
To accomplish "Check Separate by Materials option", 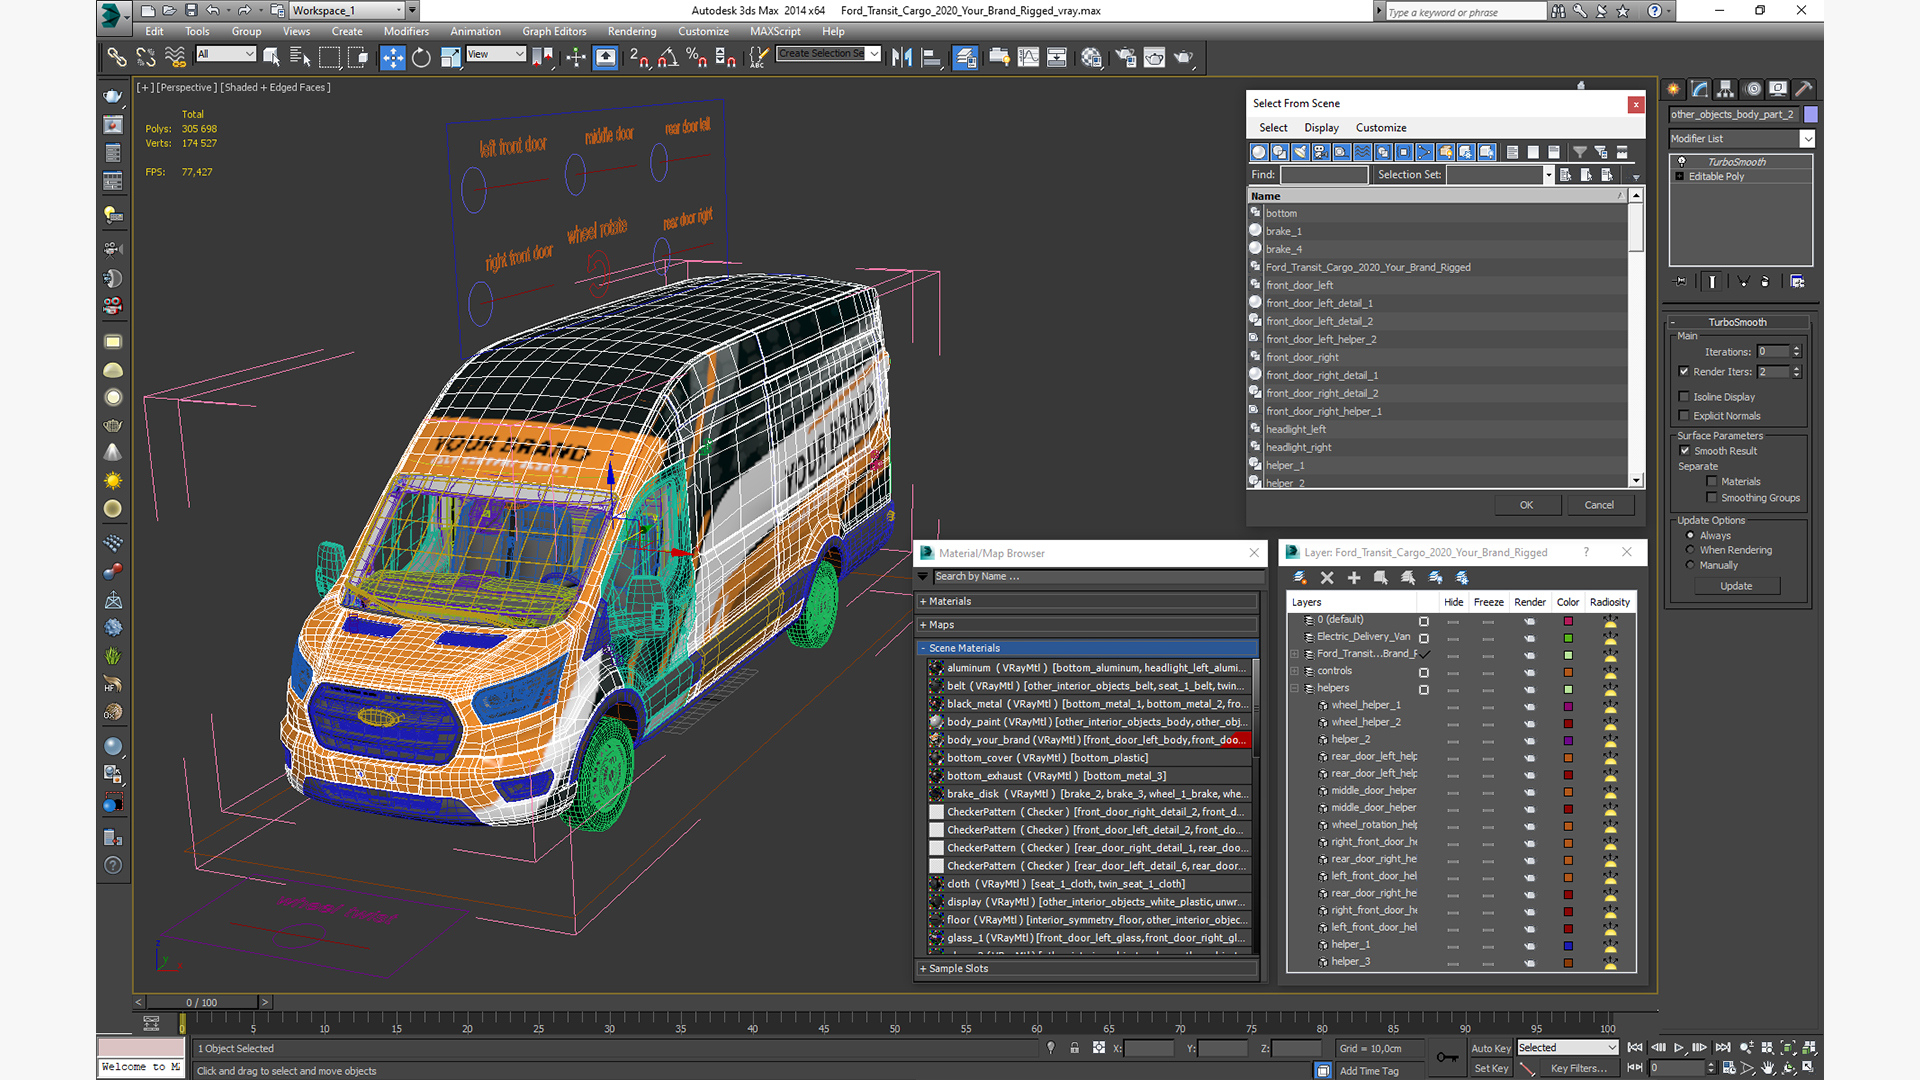I will [x=1712, y=482].
